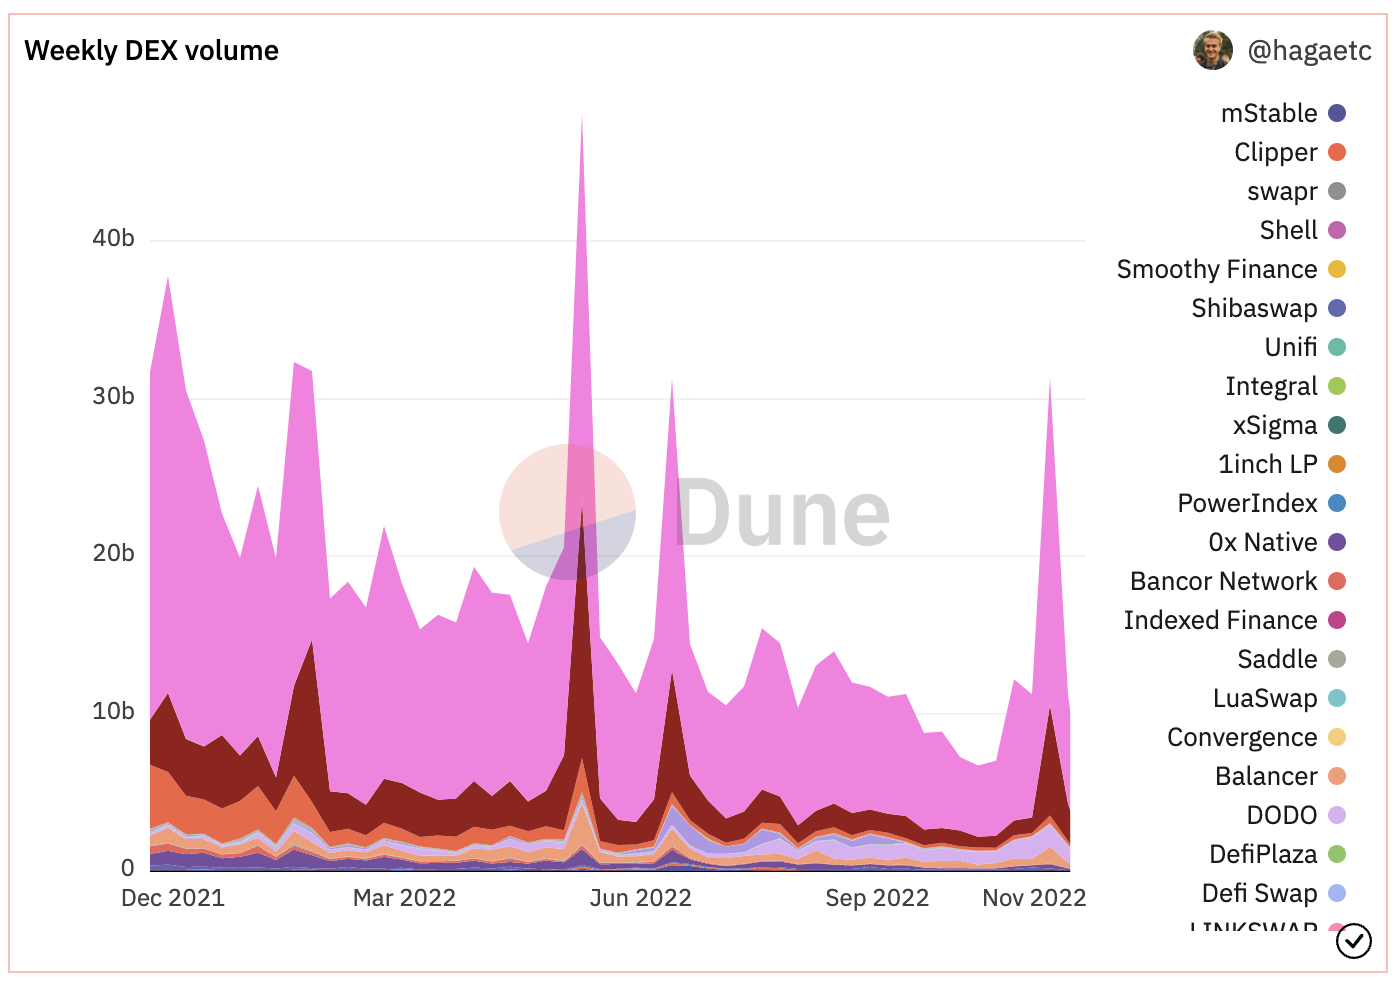The image size is (1396, 988).
Task: Click the verified checkmark icon
Action: (x=1353, y=941)
